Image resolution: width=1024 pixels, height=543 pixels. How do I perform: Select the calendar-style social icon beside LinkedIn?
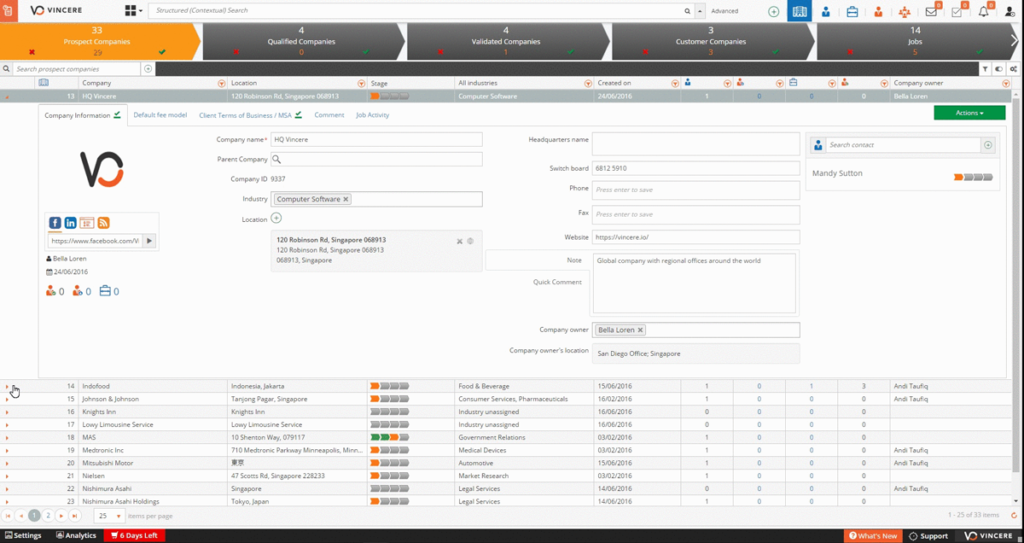tap(87, 223)
